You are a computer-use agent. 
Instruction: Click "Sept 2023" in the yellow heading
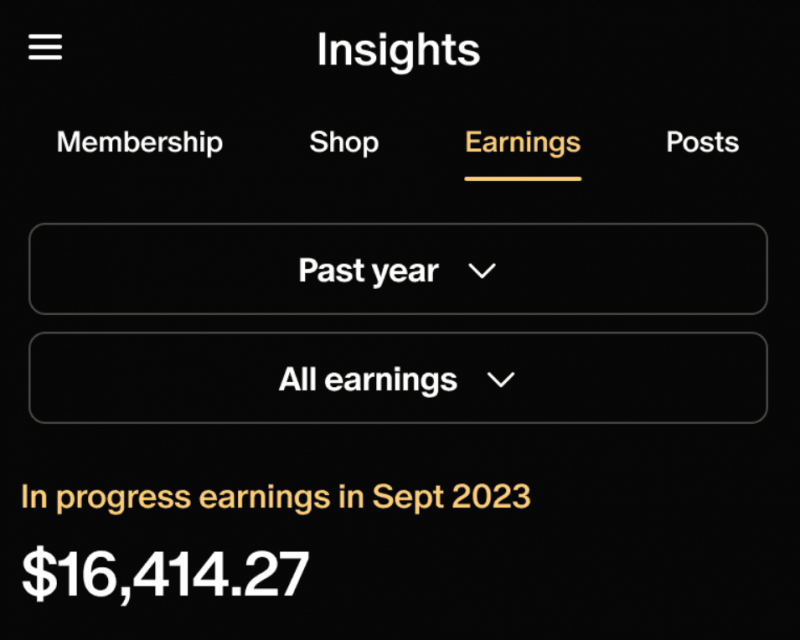point(451,496)
